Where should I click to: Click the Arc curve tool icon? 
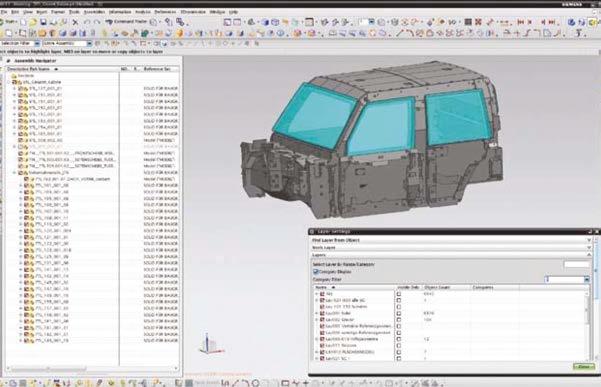(410, 33)
